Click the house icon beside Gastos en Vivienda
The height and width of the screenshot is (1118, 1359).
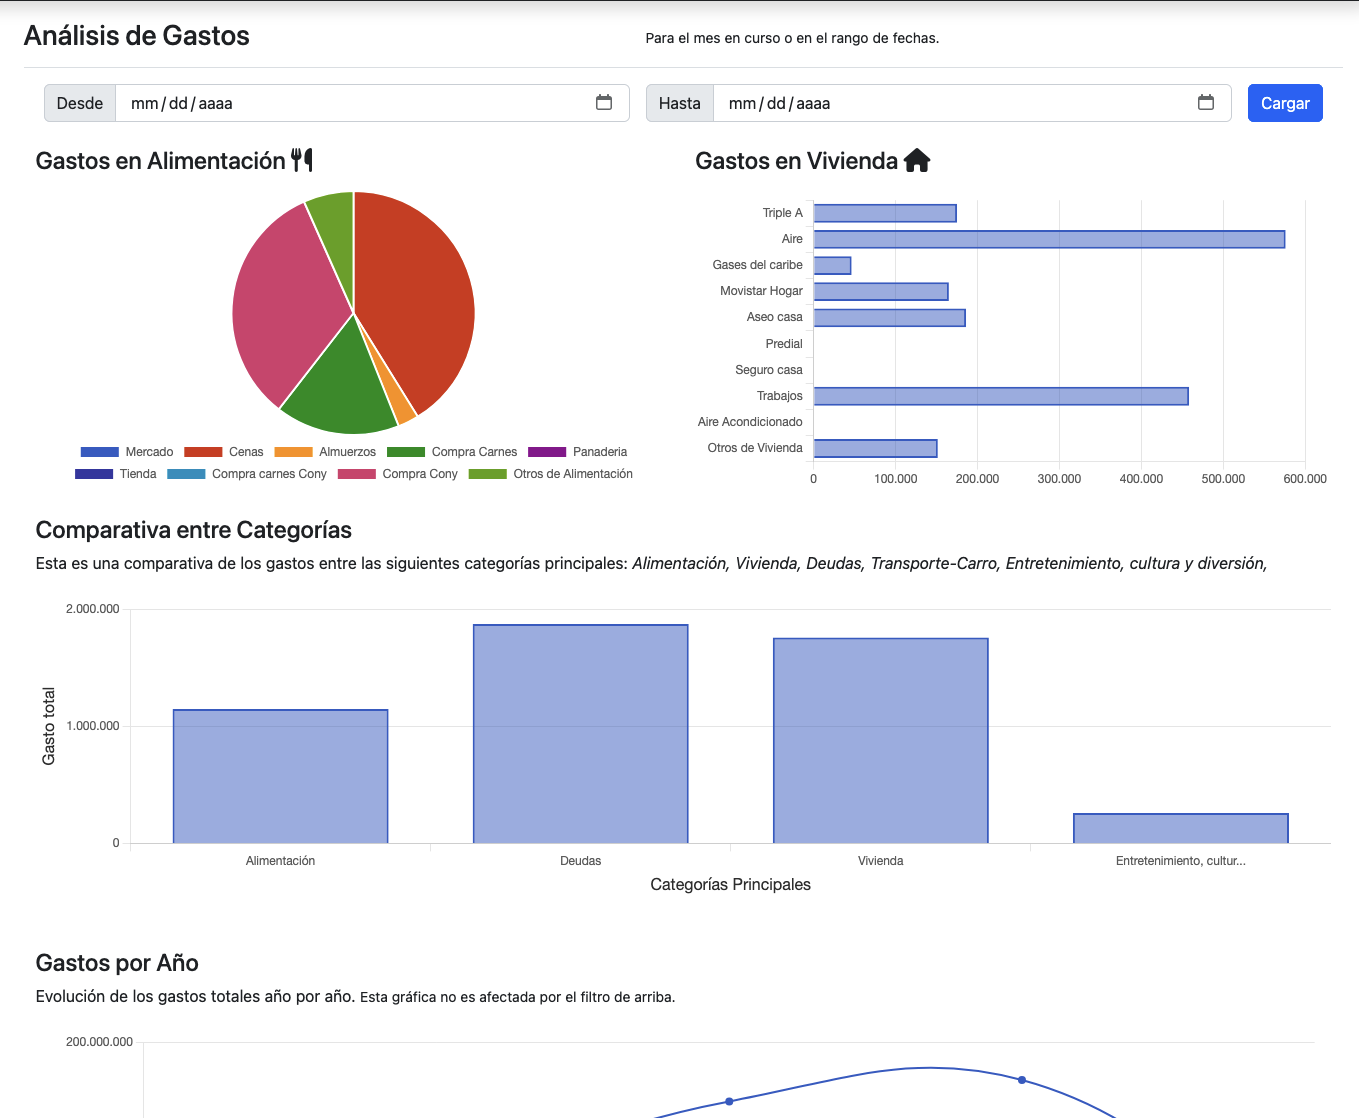(917, 161)
